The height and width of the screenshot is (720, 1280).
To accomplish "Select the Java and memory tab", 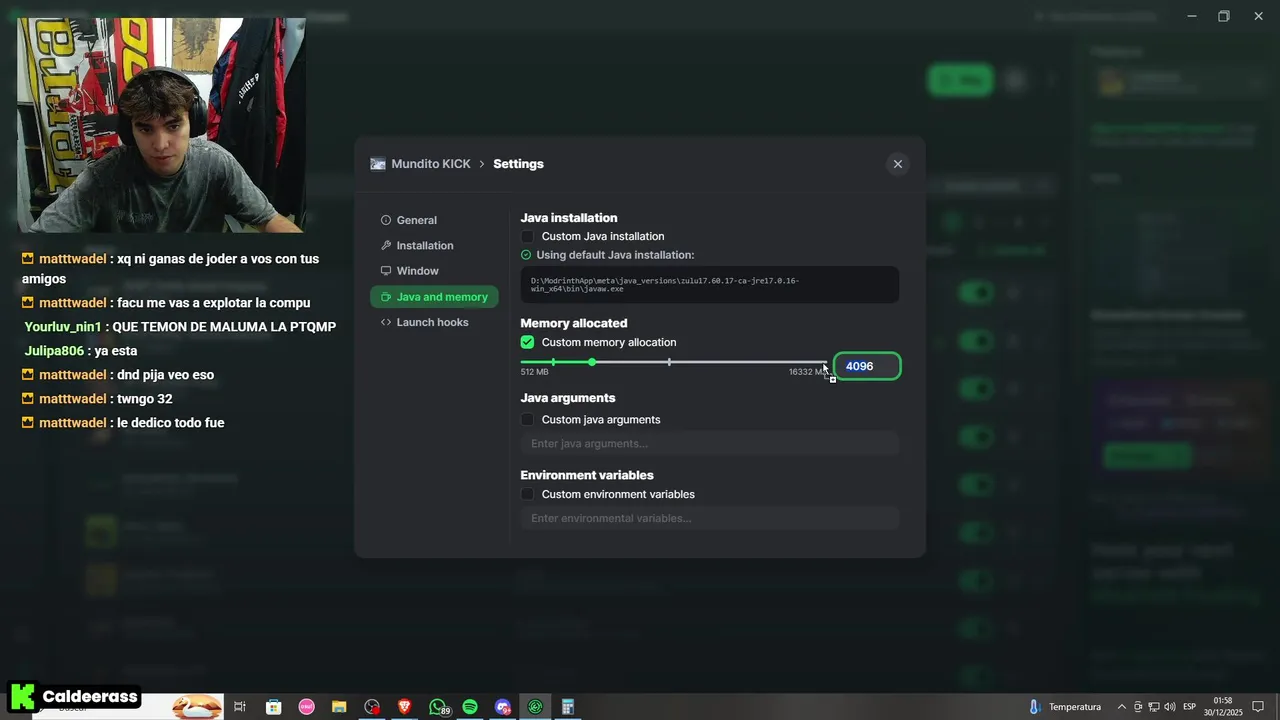I will pyautogui.click(x=434, y=297).
